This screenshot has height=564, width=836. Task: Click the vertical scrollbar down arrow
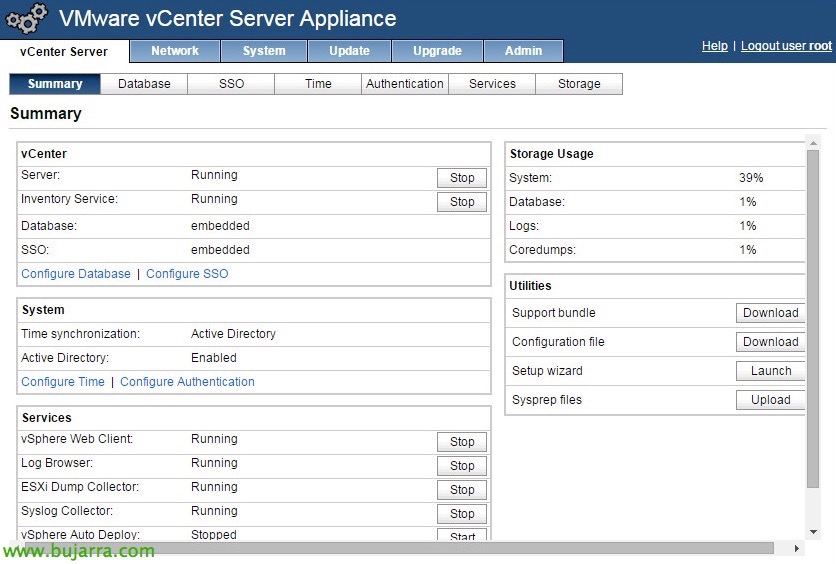(x=813, y=532)
